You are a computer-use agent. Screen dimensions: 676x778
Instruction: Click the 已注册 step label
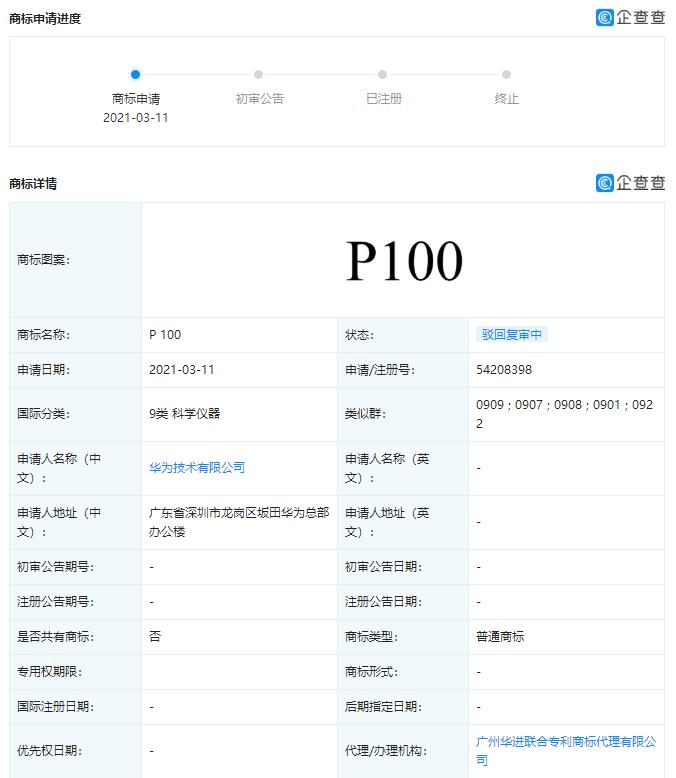[383, 99]
